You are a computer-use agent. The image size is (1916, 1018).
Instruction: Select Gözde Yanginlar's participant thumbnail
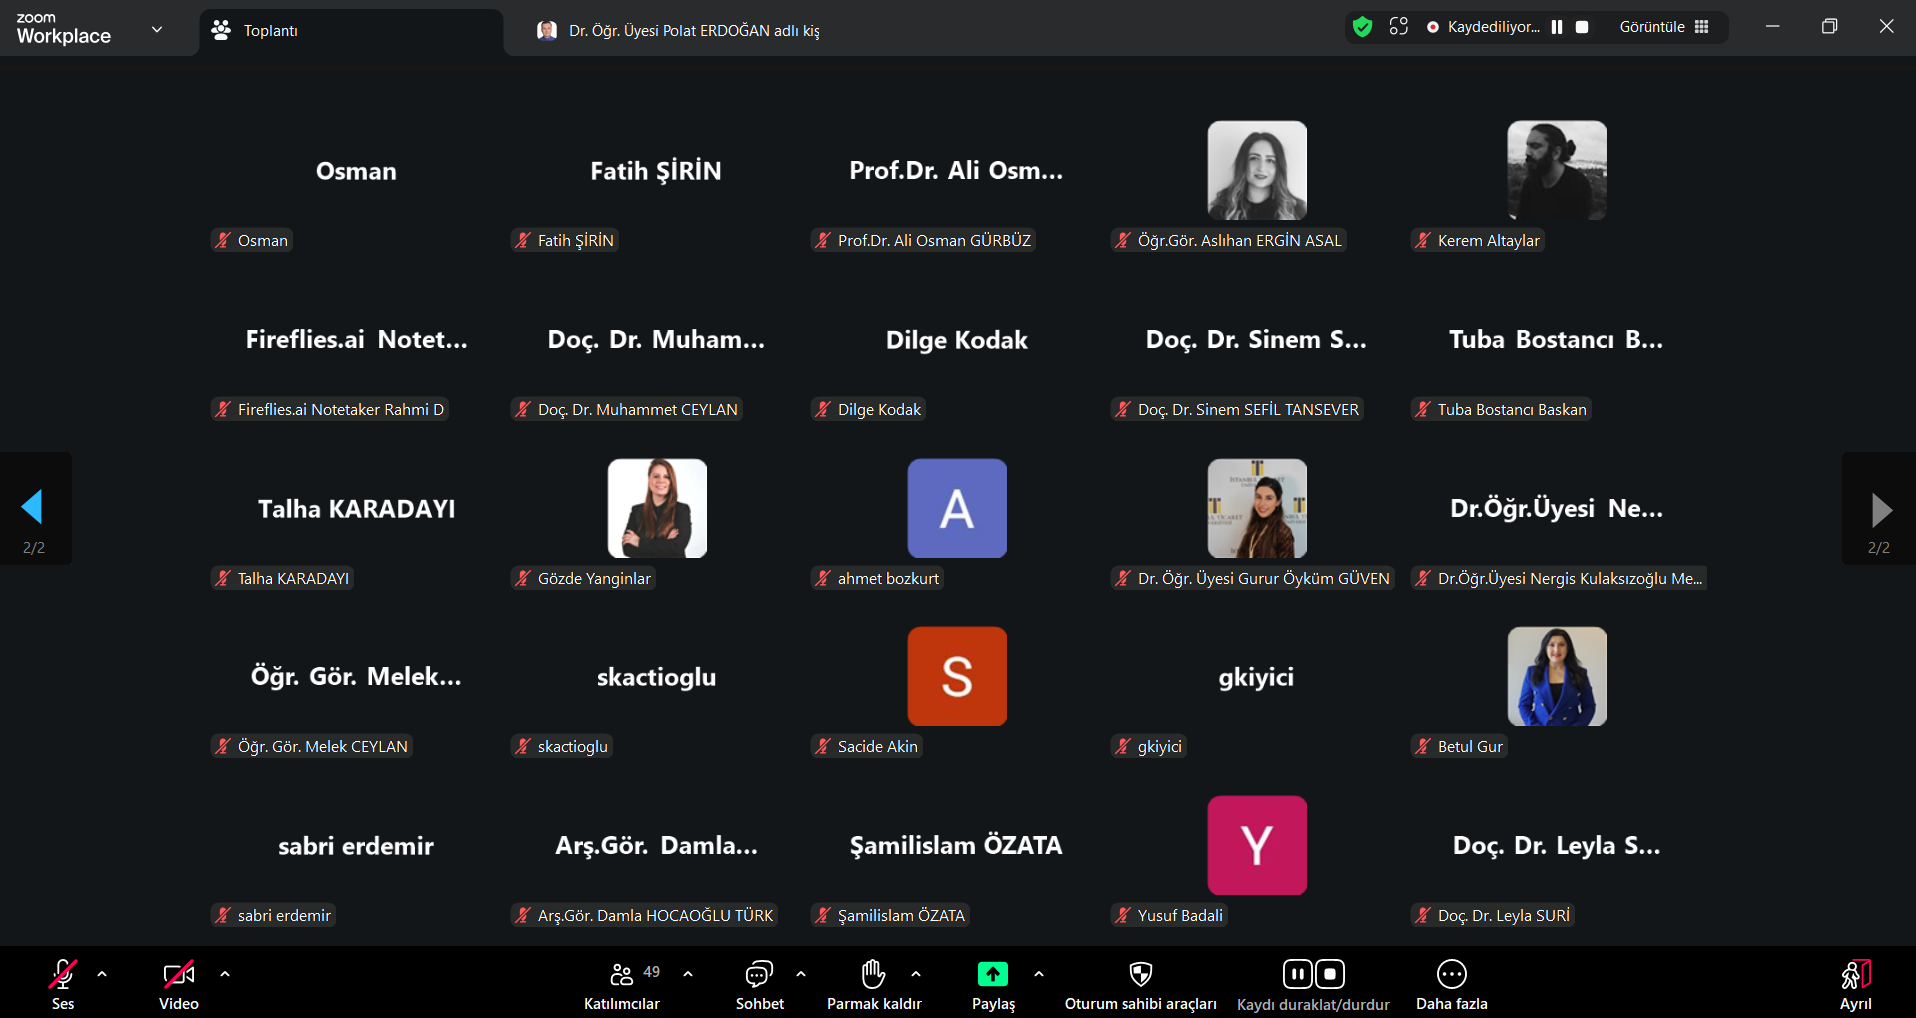pos(657,508)
